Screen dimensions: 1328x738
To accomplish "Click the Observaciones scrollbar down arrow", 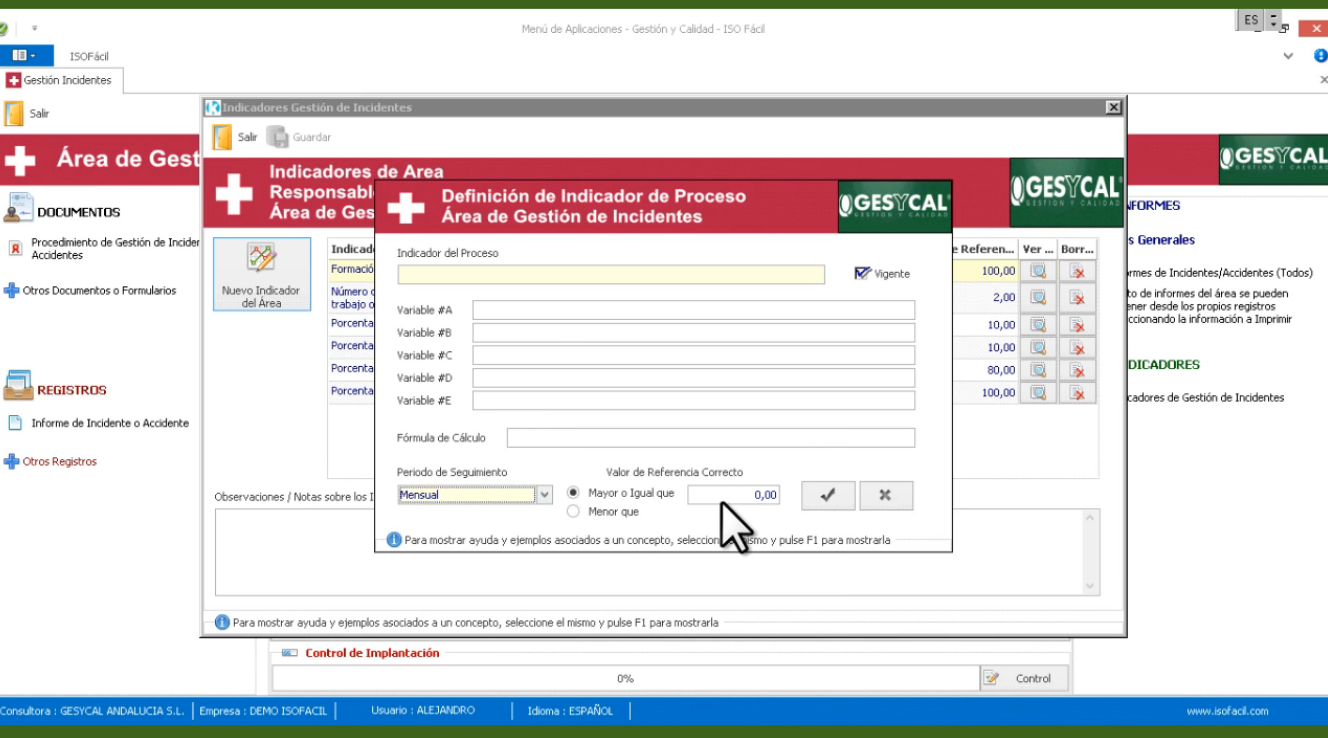I will point(1090,586).
